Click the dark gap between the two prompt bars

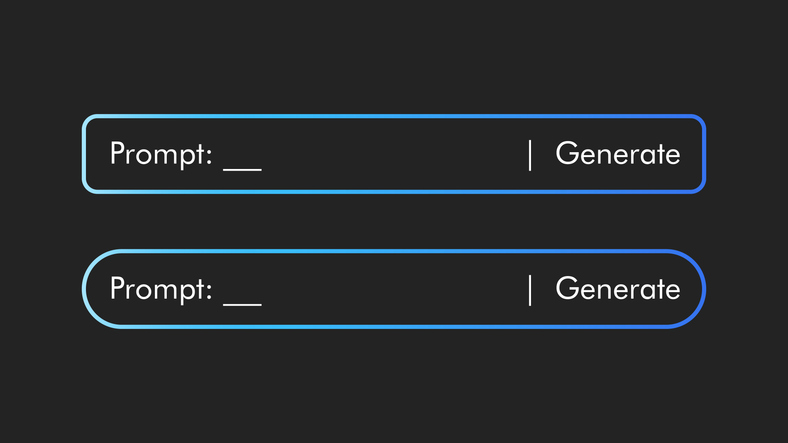(394, 221)
